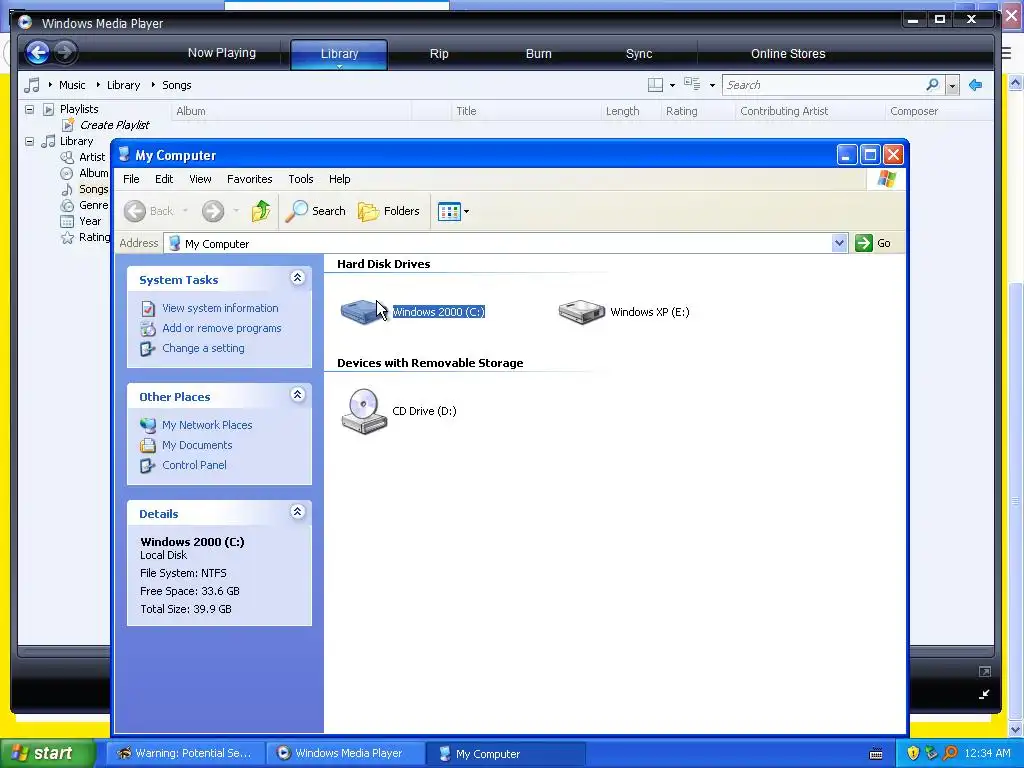The width and height of the screenshot is (1024, 768).
Task: Click Songs breadcrumb in Media Player
Action: 176,86
